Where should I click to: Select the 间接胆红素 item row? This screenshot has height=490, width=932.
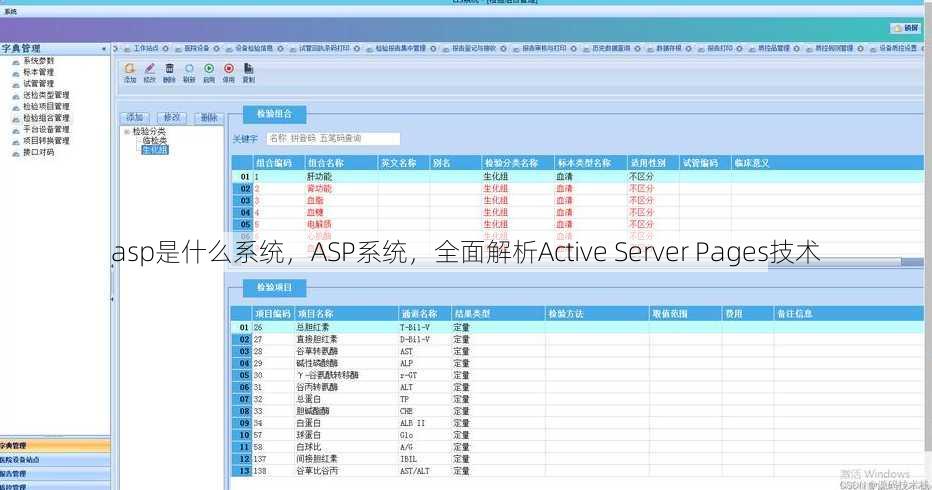[x=578, y=459]
